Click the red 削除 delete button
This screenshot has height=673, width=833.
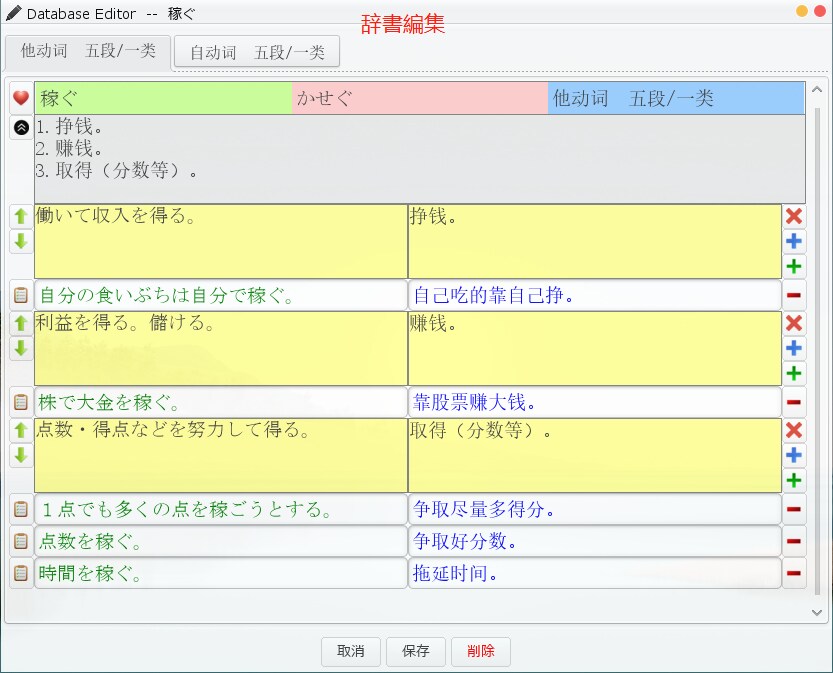[481, 651]
